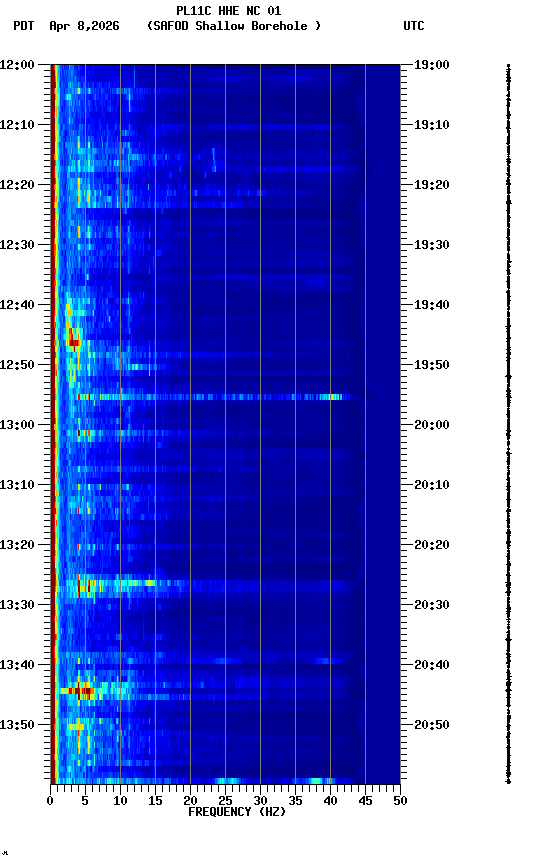Click the seismogram waveform trace on the right
This screenshot has height=864, width=552.
point(508,424)
